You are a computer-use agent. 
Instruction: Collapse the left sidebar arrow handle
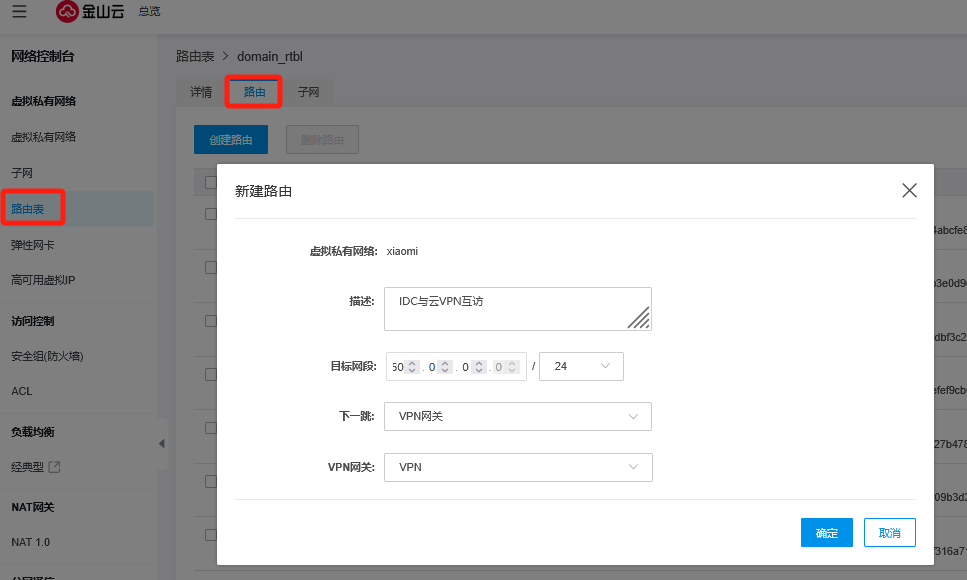(x=162, y=443)
